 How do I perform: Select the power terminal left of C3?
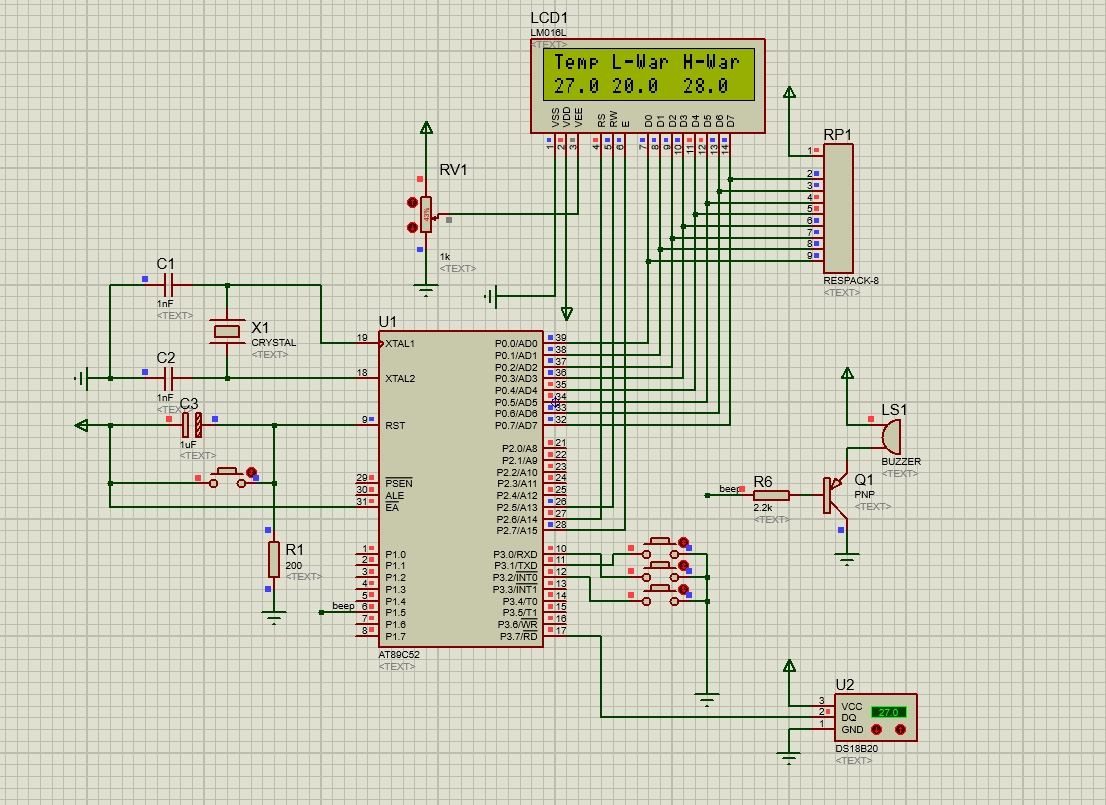pyautogui.click(x=82, y=425)
